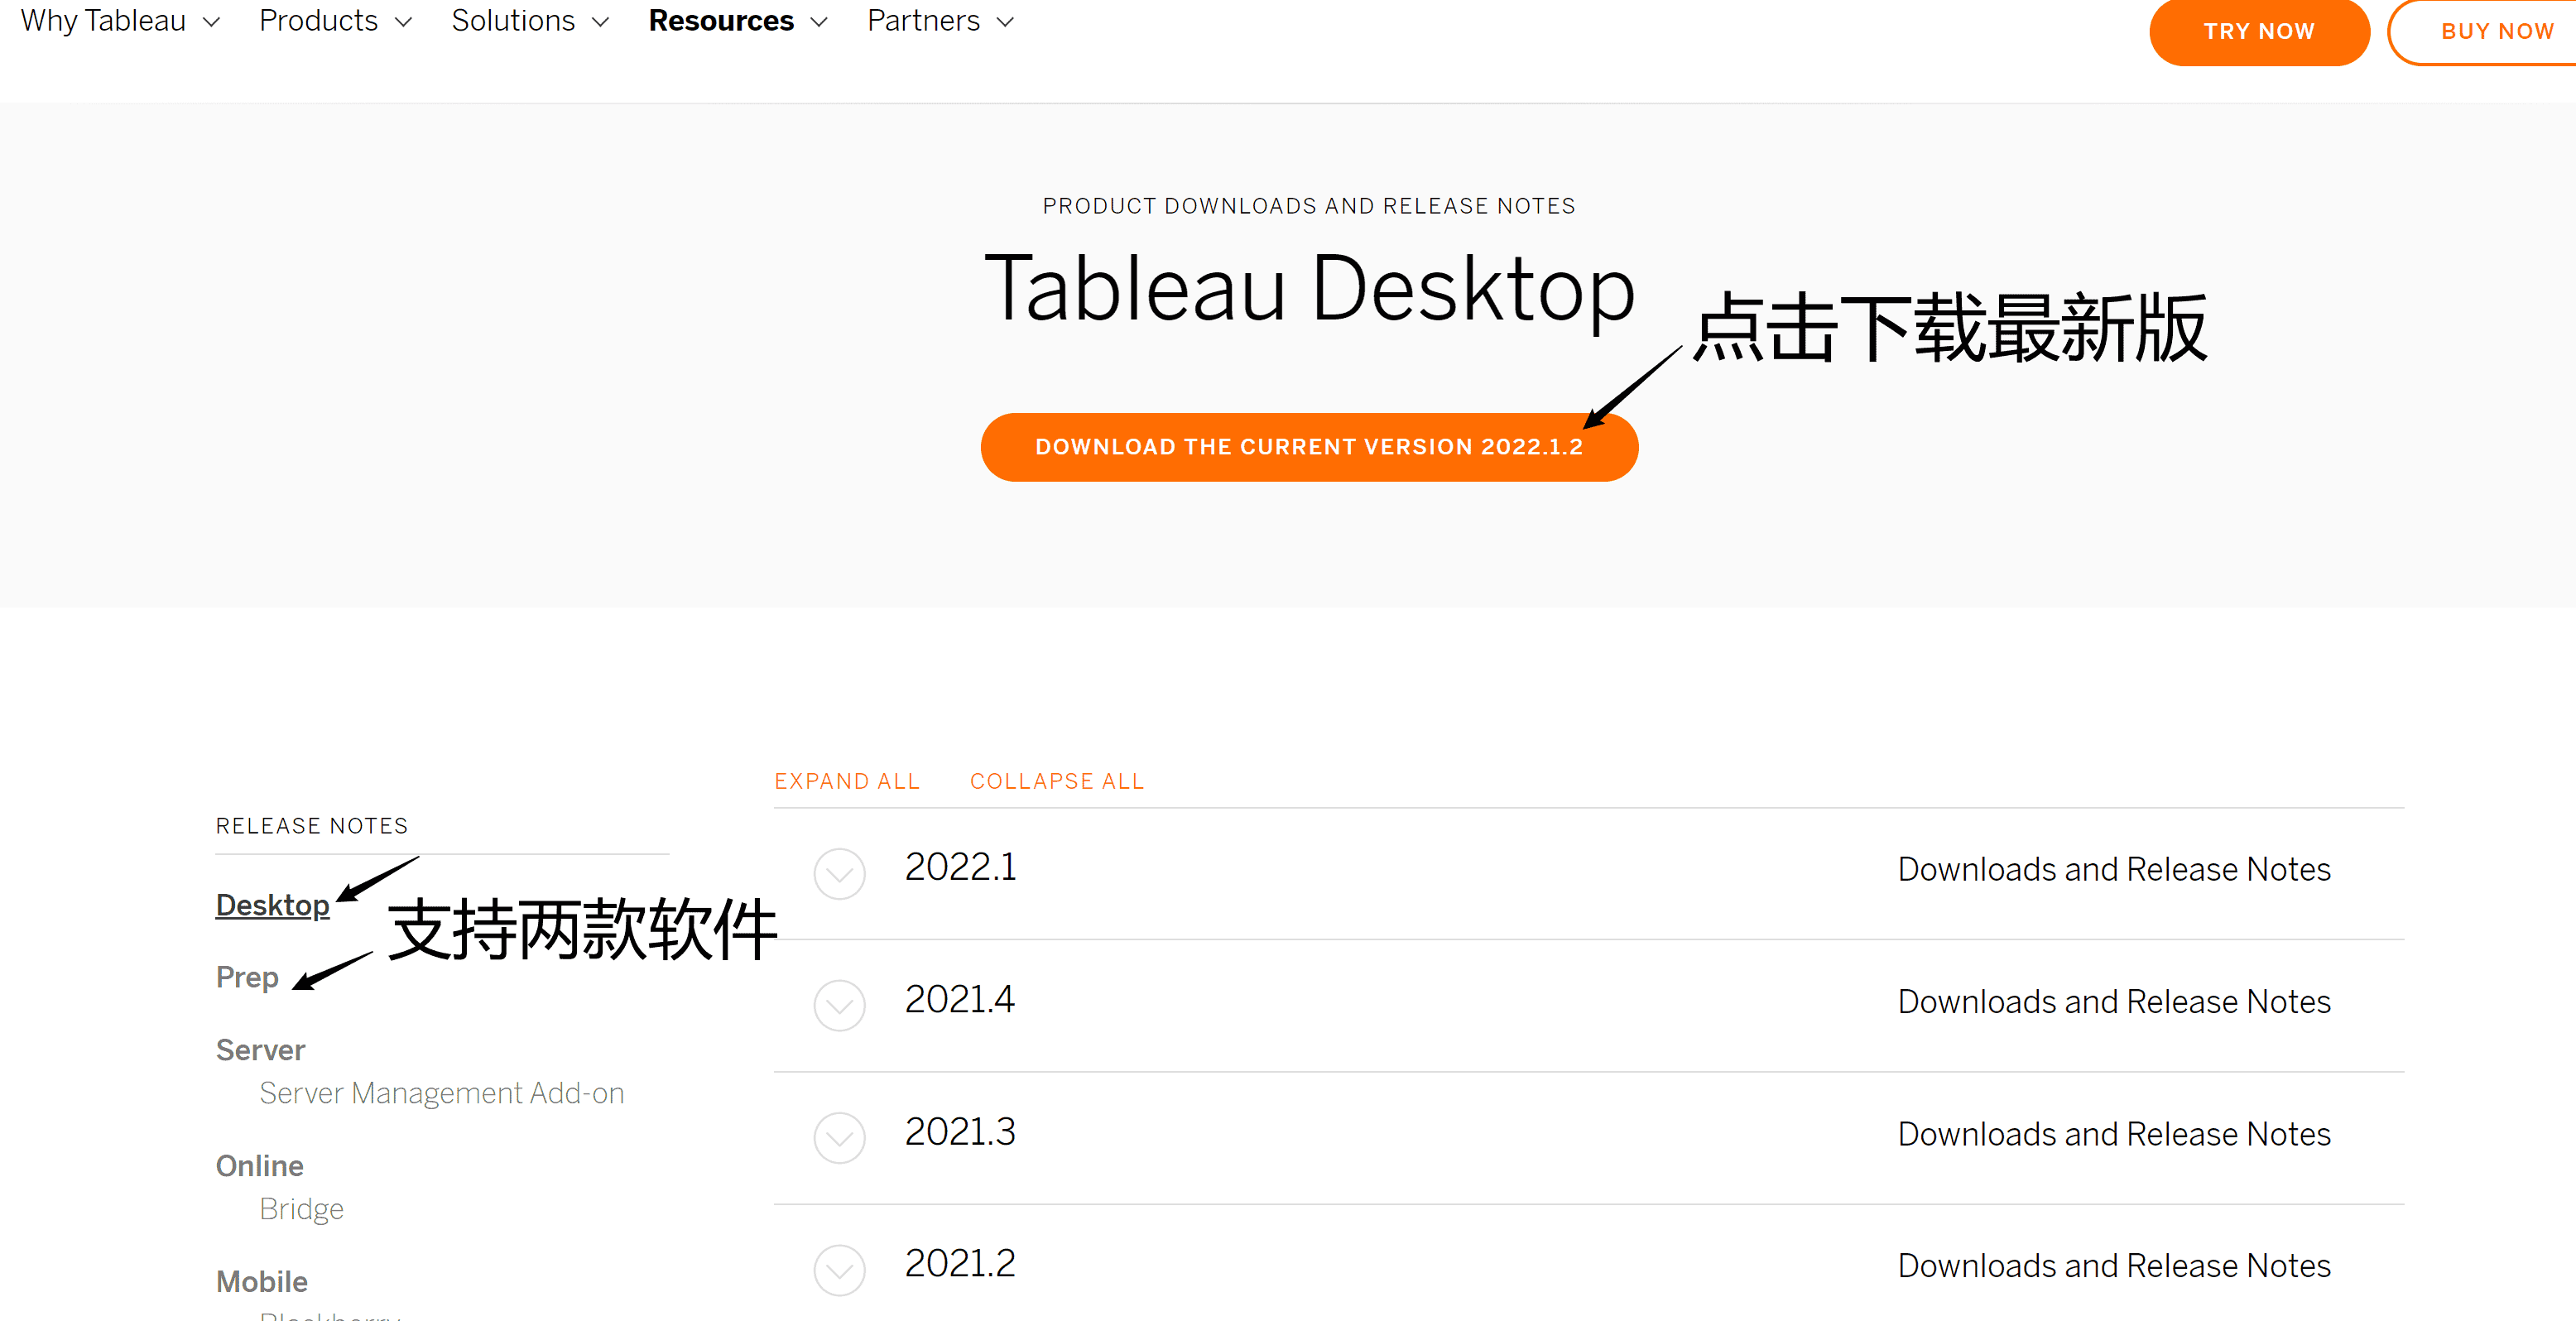Image resolution: width=2576 pixels, height=1321 pixels.
Task: Open the Why Tableau dropdown menu
Action: 119,21
